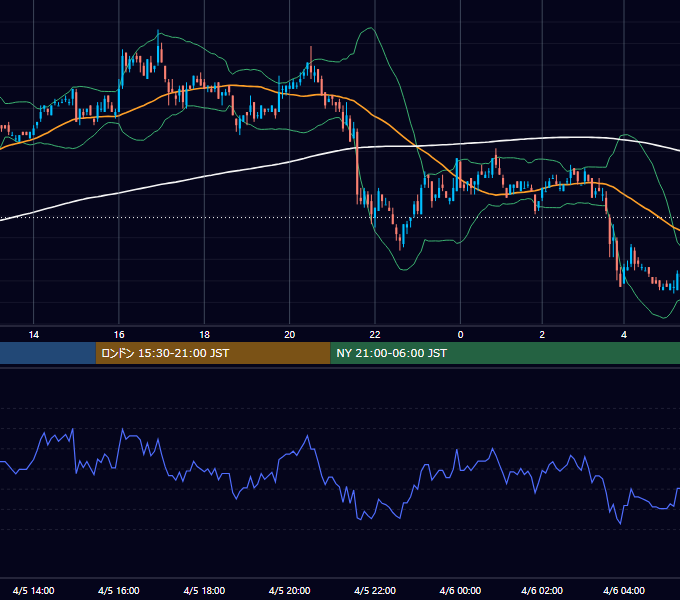Click the 4/5 20:00 date label
The width and height of the screenshot is (680, 600).
290,590
